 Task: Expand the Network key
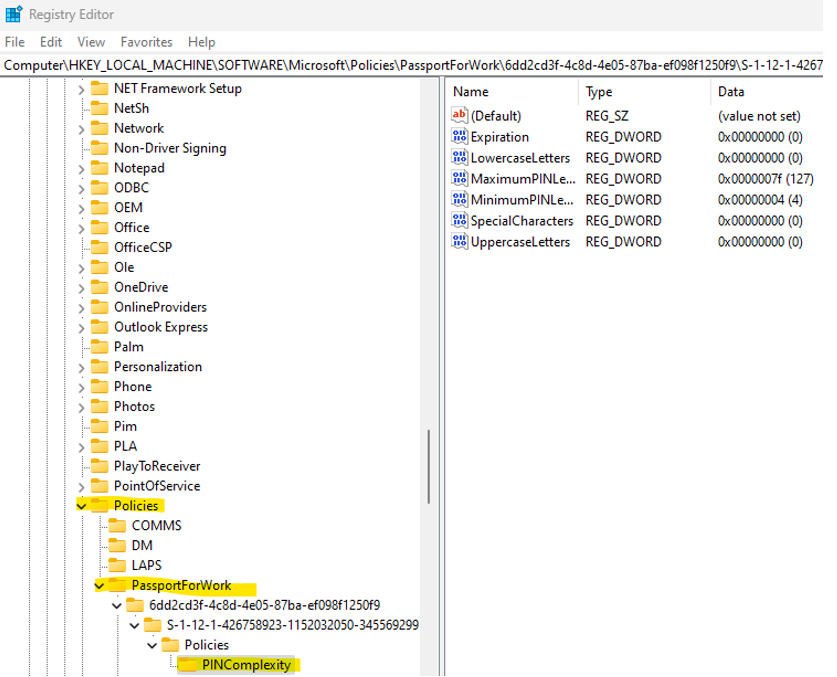coord(81,129)
